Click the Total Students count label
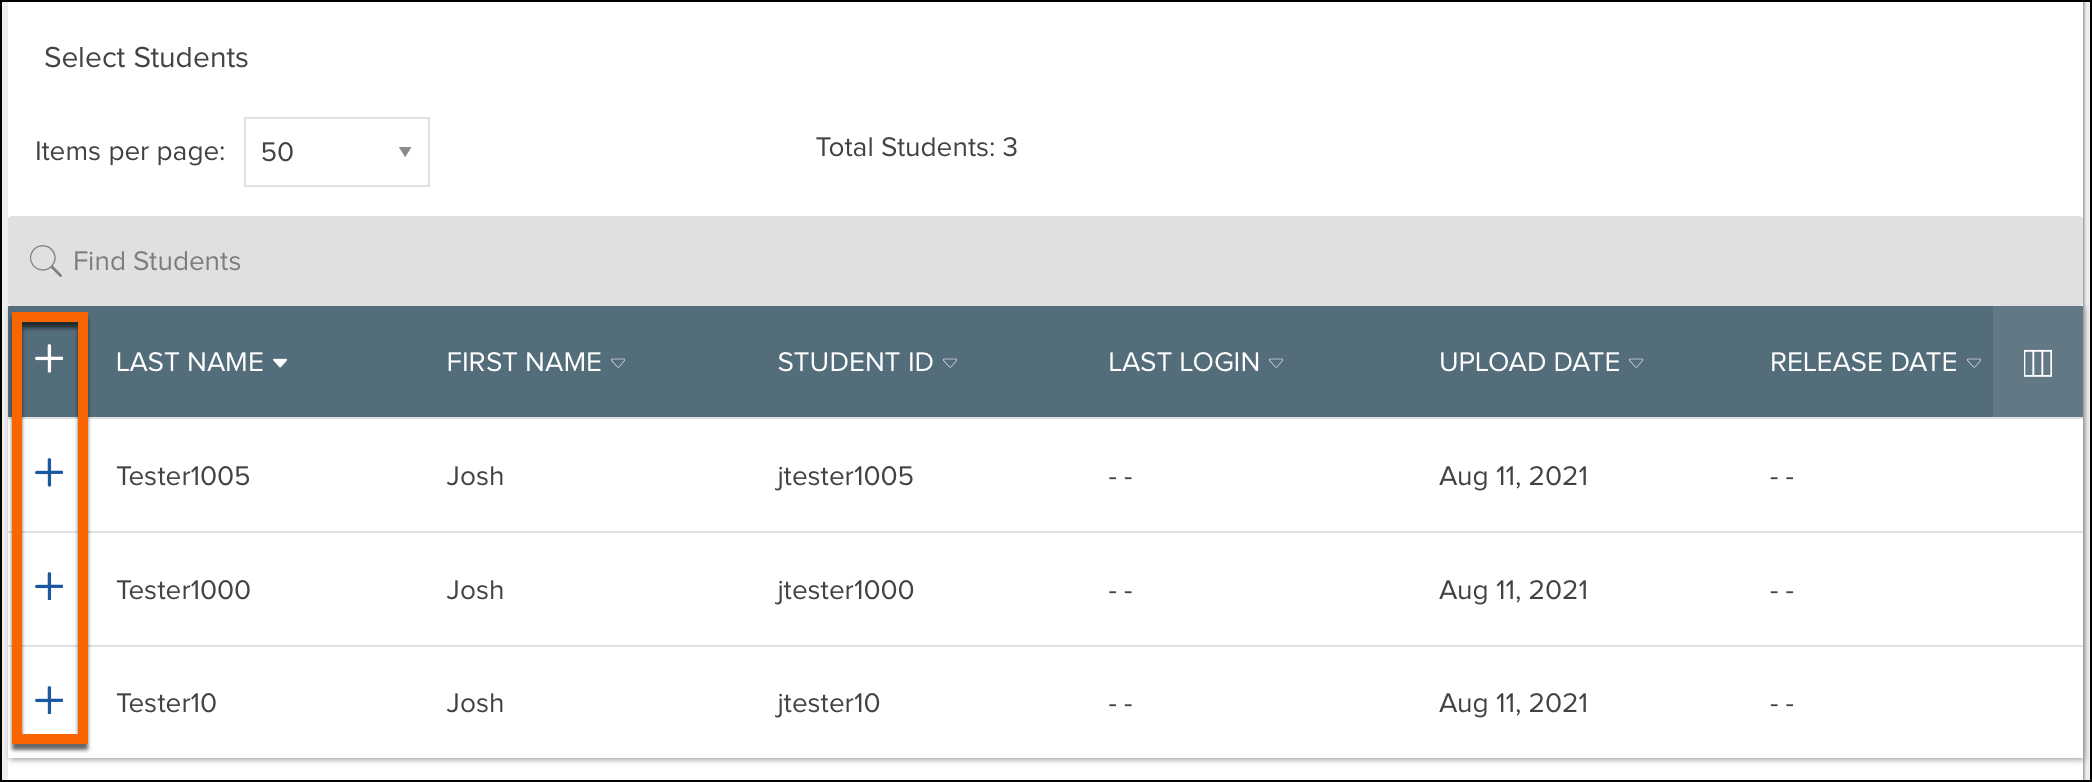Screen dimensions: 2092x782 point(915,147)
